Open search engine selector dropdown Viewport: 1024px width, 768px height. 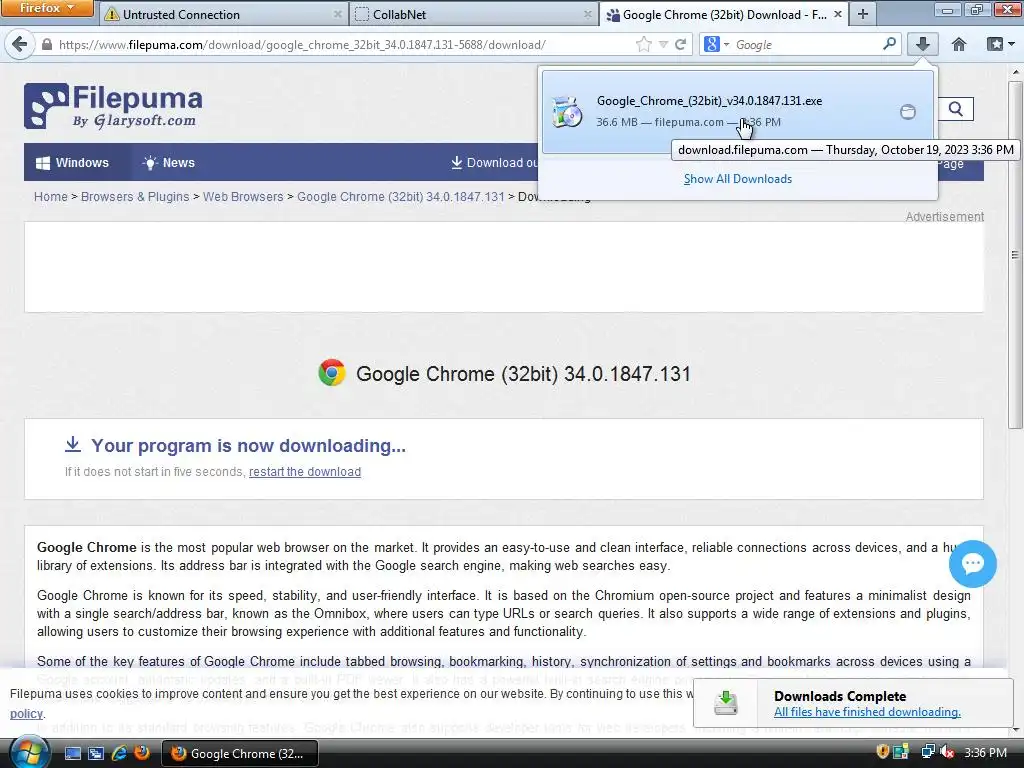coord(716,44)
